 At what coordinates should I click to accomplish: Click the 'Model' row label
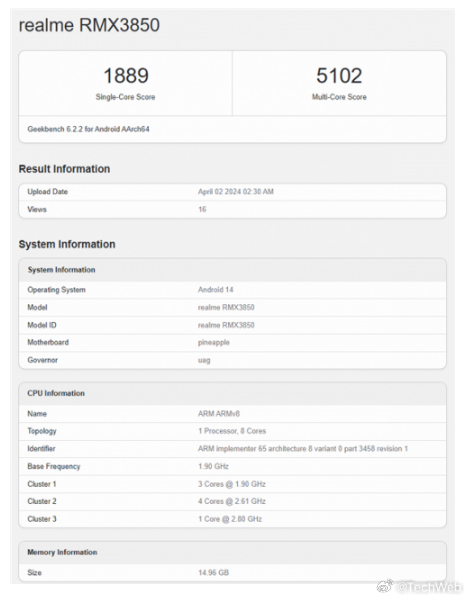coord(37,307)
